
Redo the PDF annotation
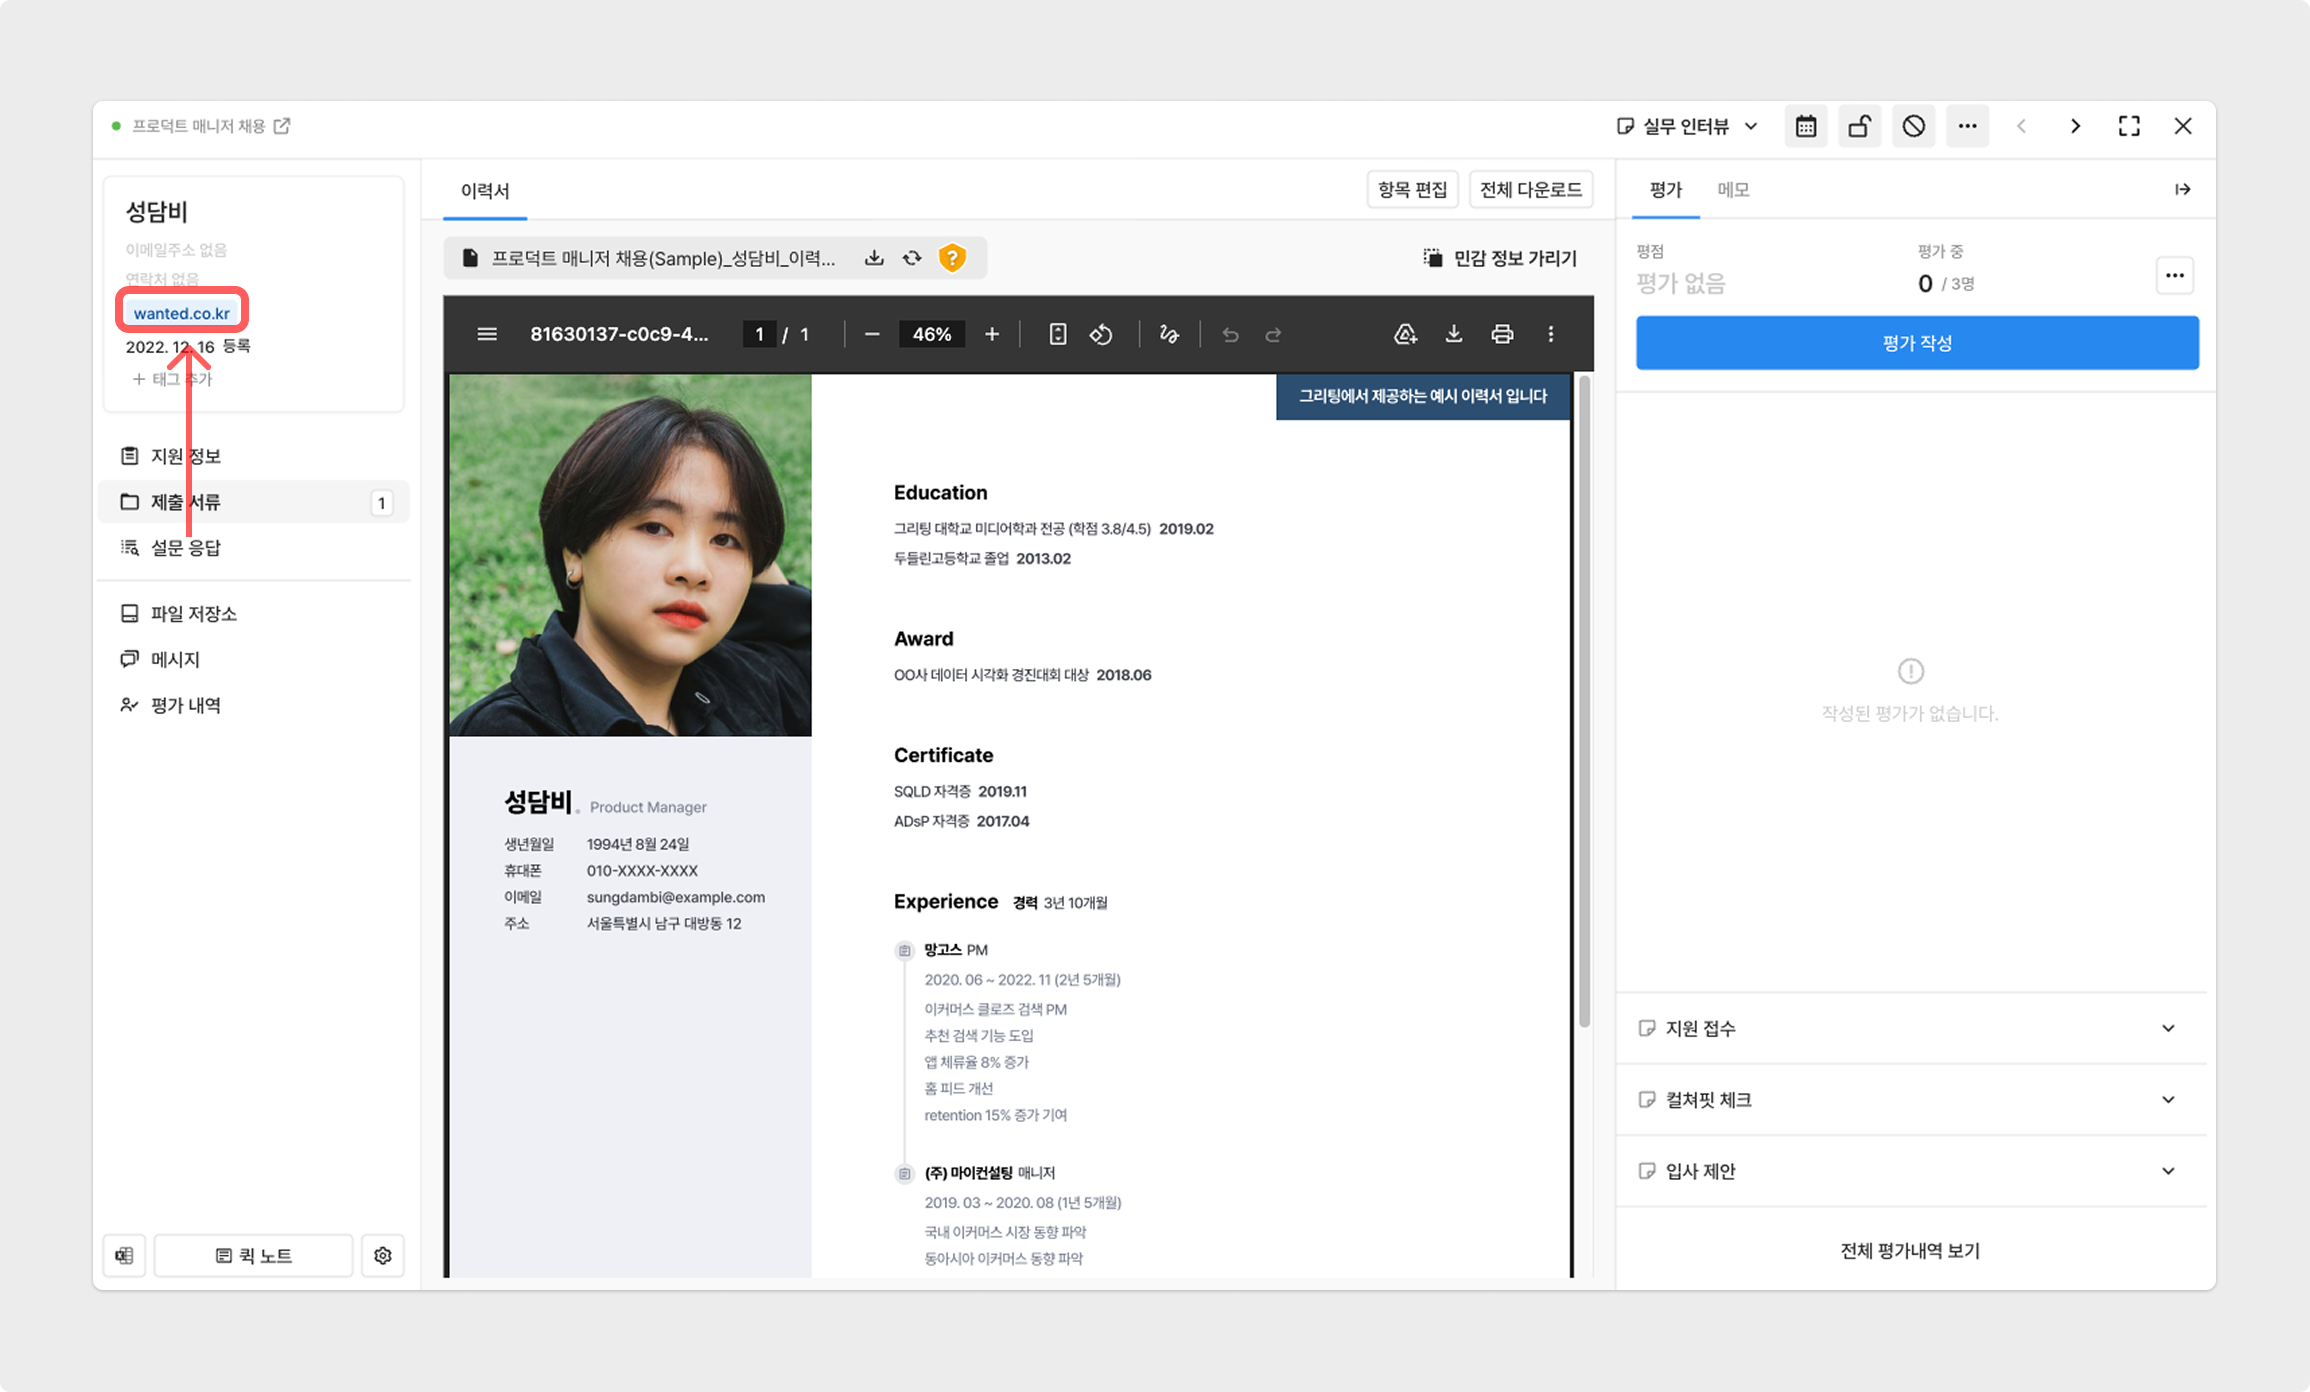(x=1274, y=334)
